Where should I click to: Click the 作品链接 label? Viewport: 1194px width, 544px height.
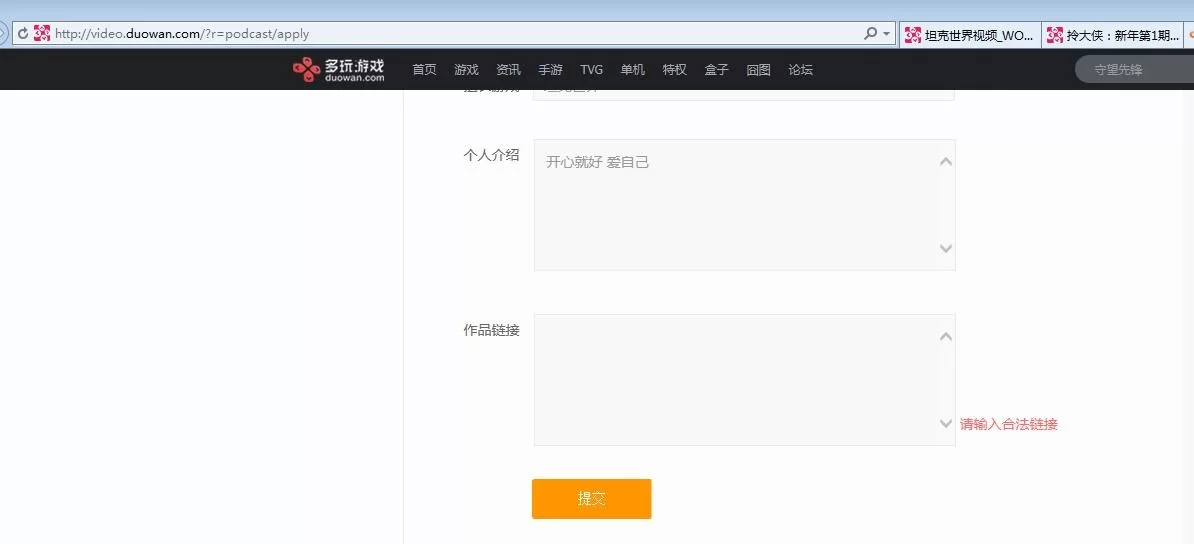491,330
